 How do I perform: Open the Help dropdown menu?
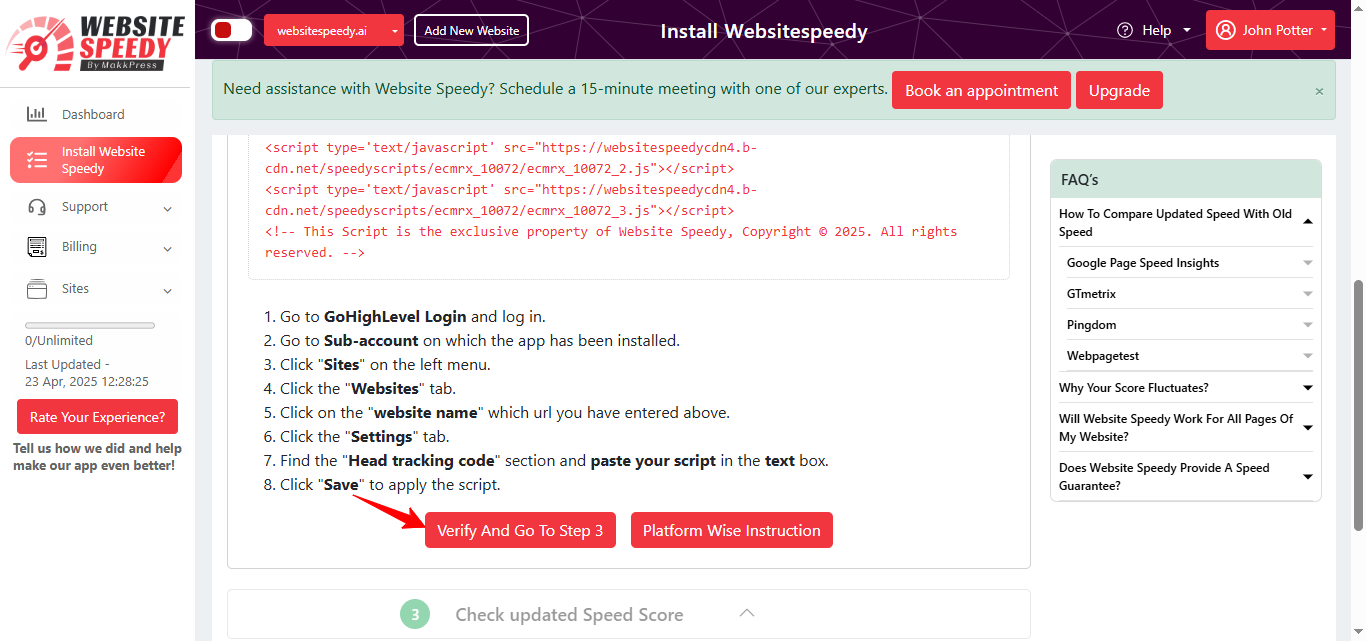tap(1154, 30)
